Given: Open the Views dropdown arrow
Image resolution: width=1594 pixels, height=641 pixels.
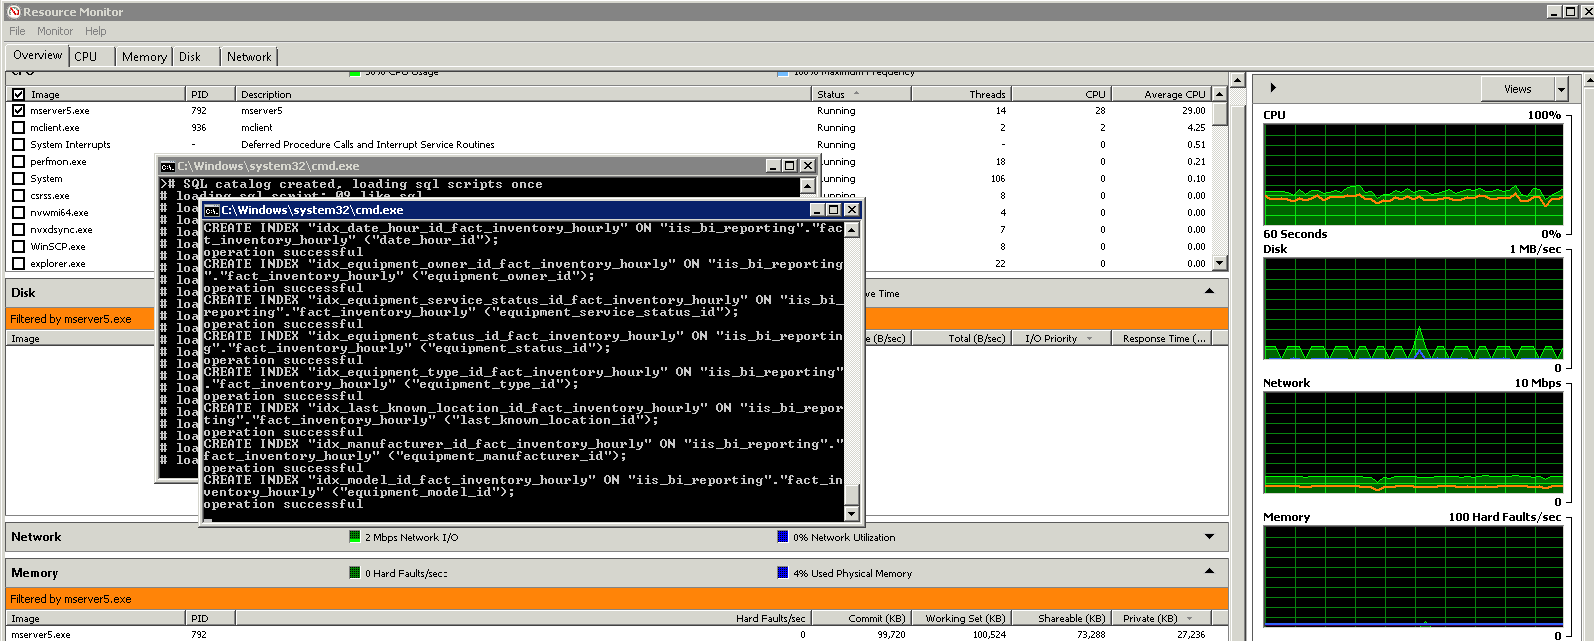Looking at the screenshot, I should 1561,89.
